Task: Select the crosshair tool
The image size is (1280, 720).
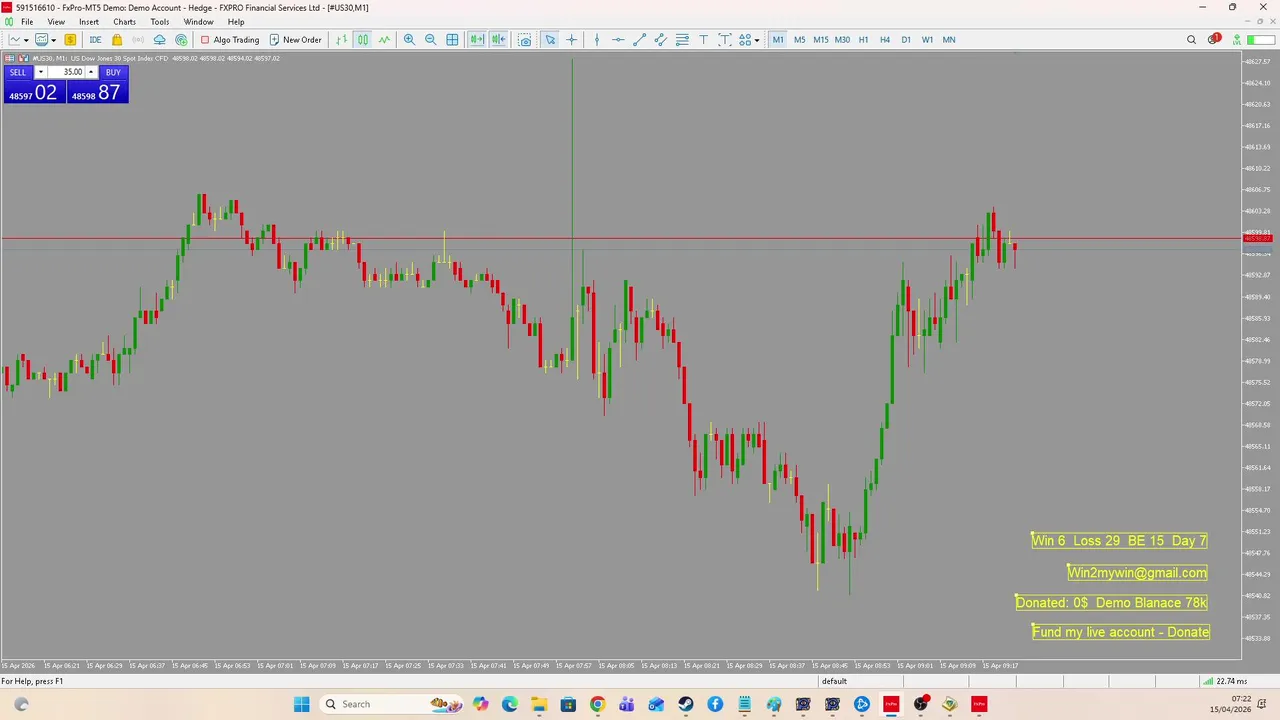Action: click(572, 40)
